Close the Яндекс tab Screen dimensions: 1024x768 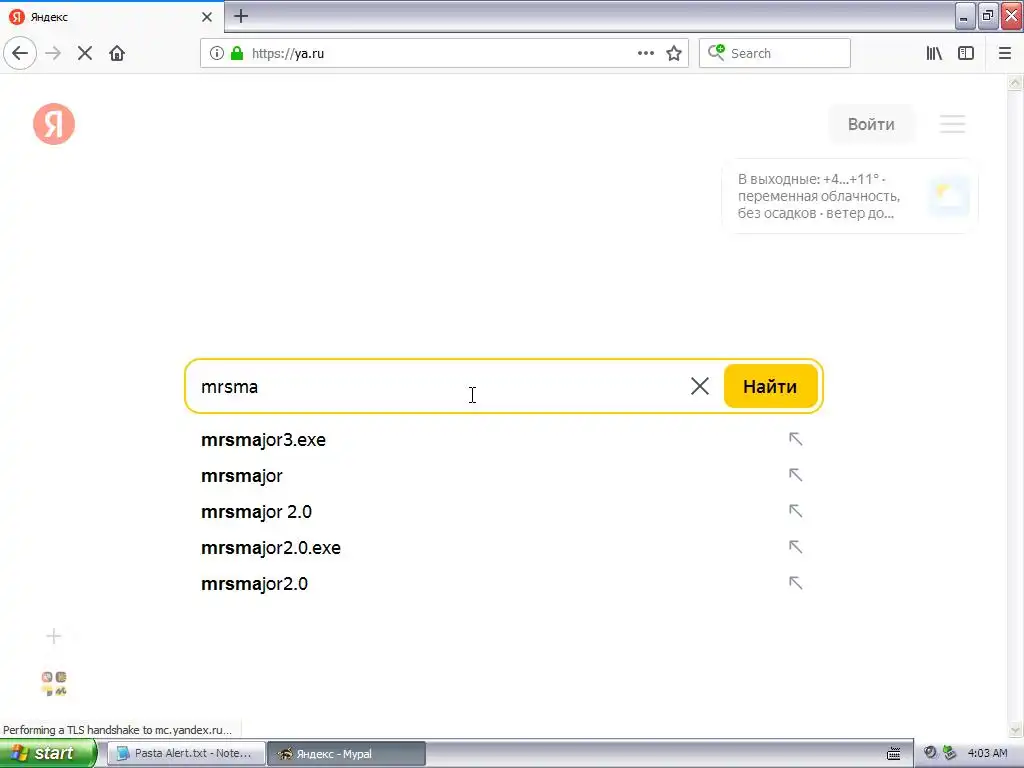(207, 17)
